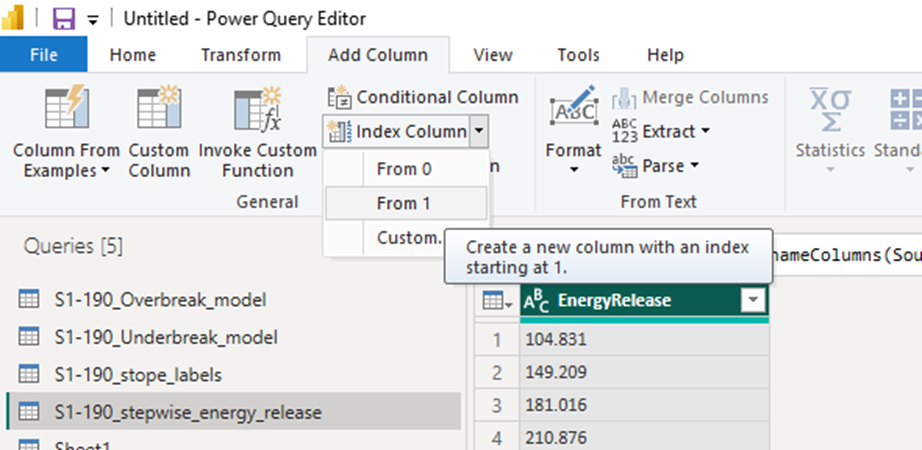Viewport: 922px width, 450px height.
Task: Open the Parse dropdown
Action: click(x=656, y=166)
